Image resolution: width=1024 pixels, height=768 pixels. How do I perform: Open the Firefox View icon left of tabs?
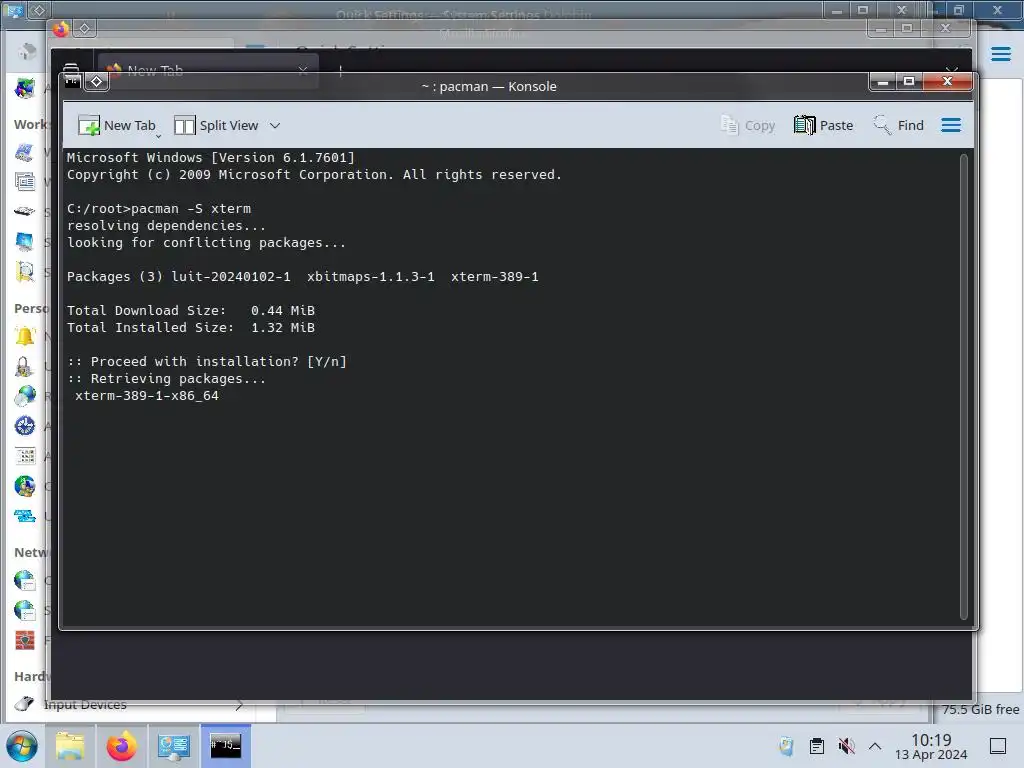71,68
